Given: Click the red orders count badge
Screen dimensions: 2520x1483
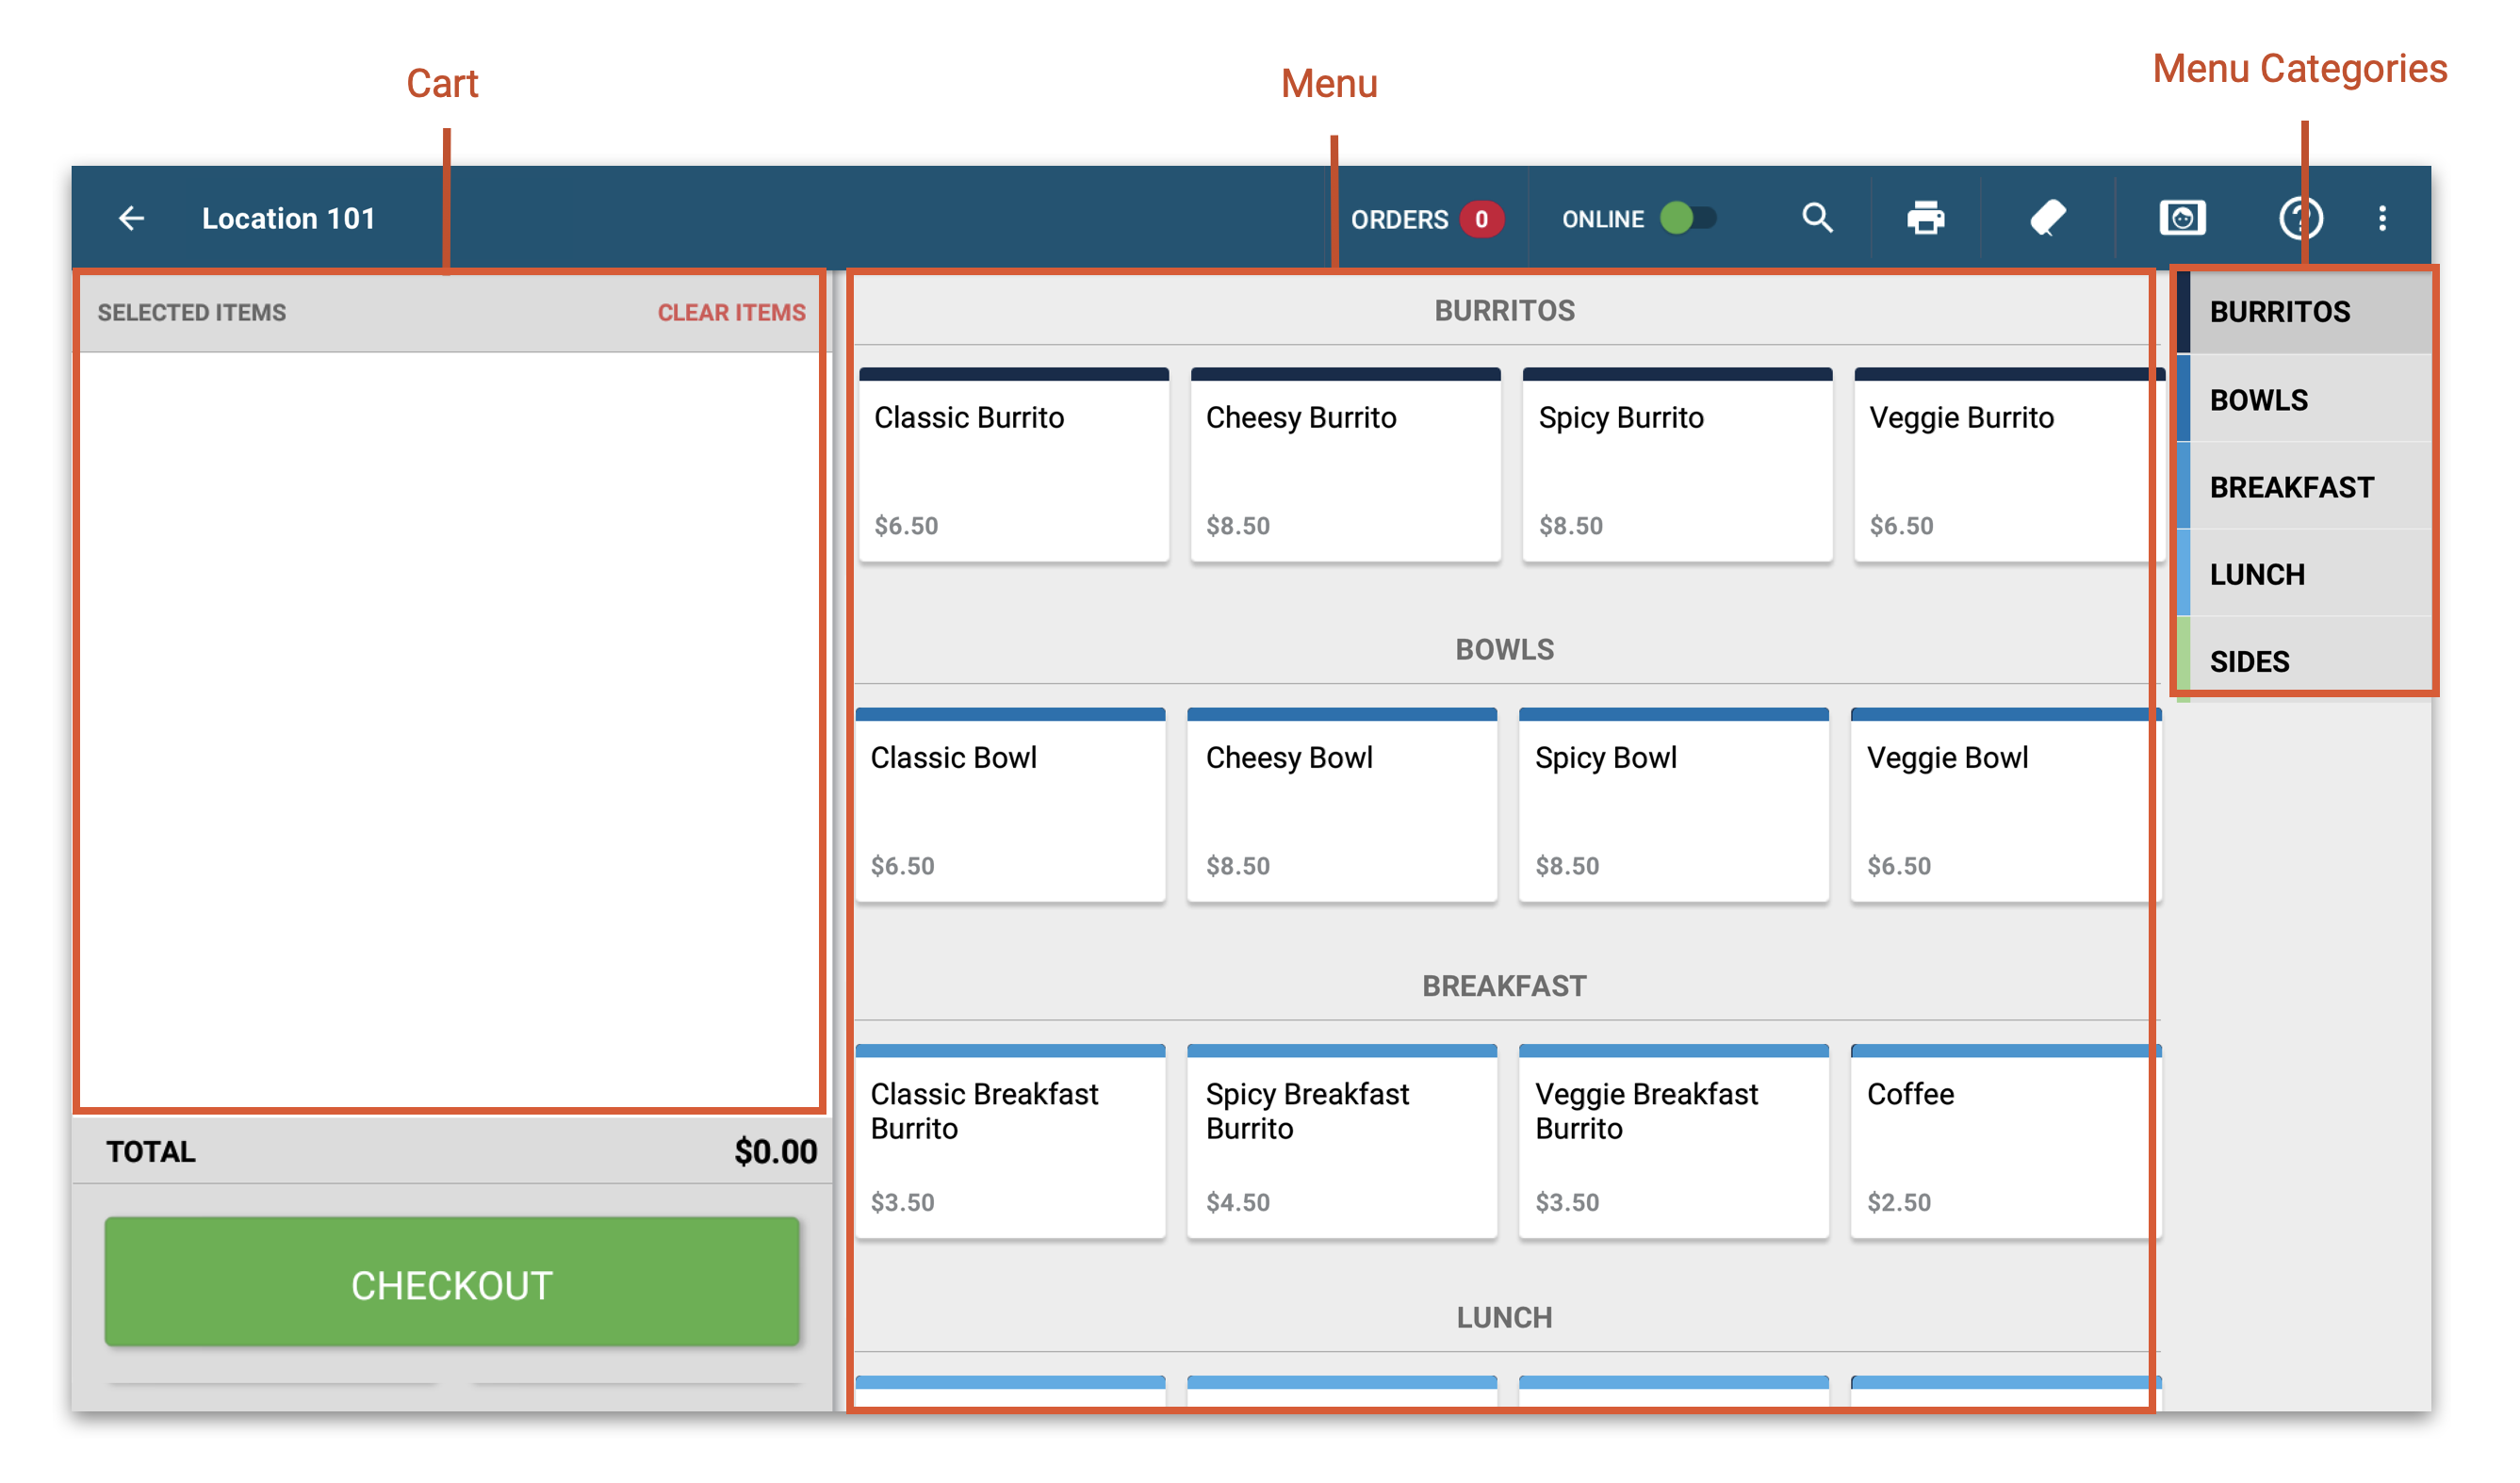Looking at the screenshot, I should [x=1481, y=219].
